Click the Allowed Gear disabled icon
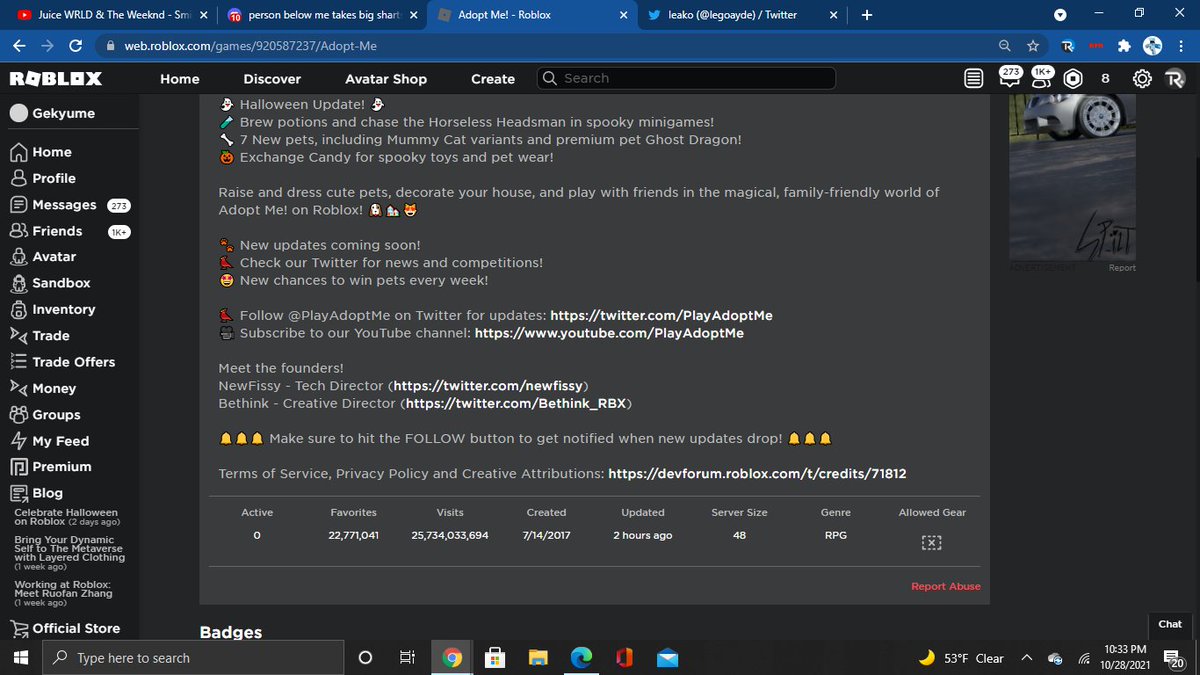This screenshot has height=675, width=1200. pos(932,542)
